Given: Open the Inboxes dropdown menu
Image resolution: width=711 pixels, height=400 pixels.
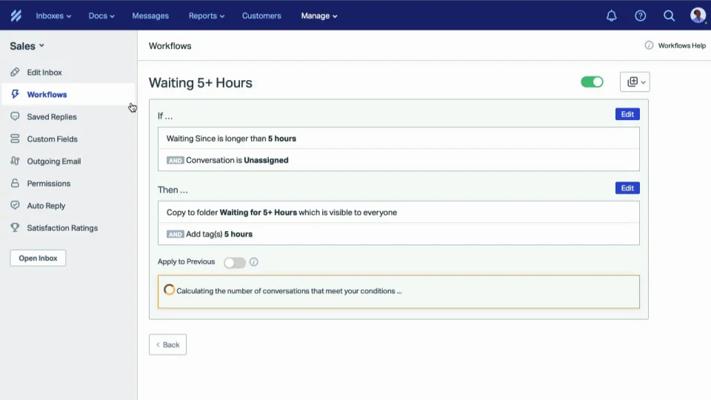Looking at the screenshot, I should click(53, 16).
